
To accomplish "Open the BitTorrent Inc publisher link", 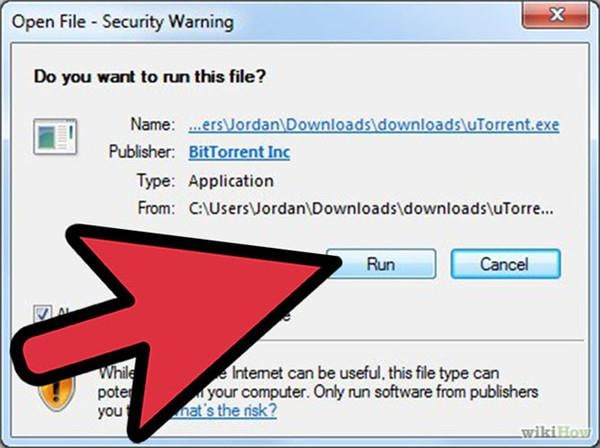I will tap(239, 152).
